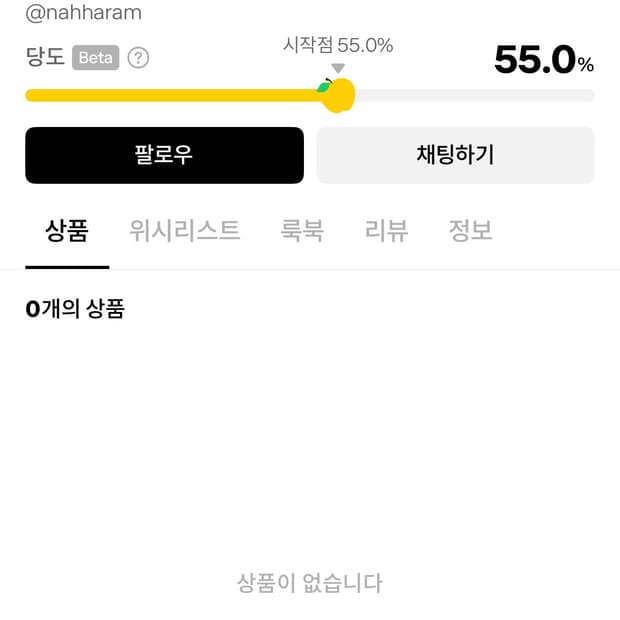Tap the 시작점 55.0% label
The image size is (620, 620).
(x=338, y=45)
